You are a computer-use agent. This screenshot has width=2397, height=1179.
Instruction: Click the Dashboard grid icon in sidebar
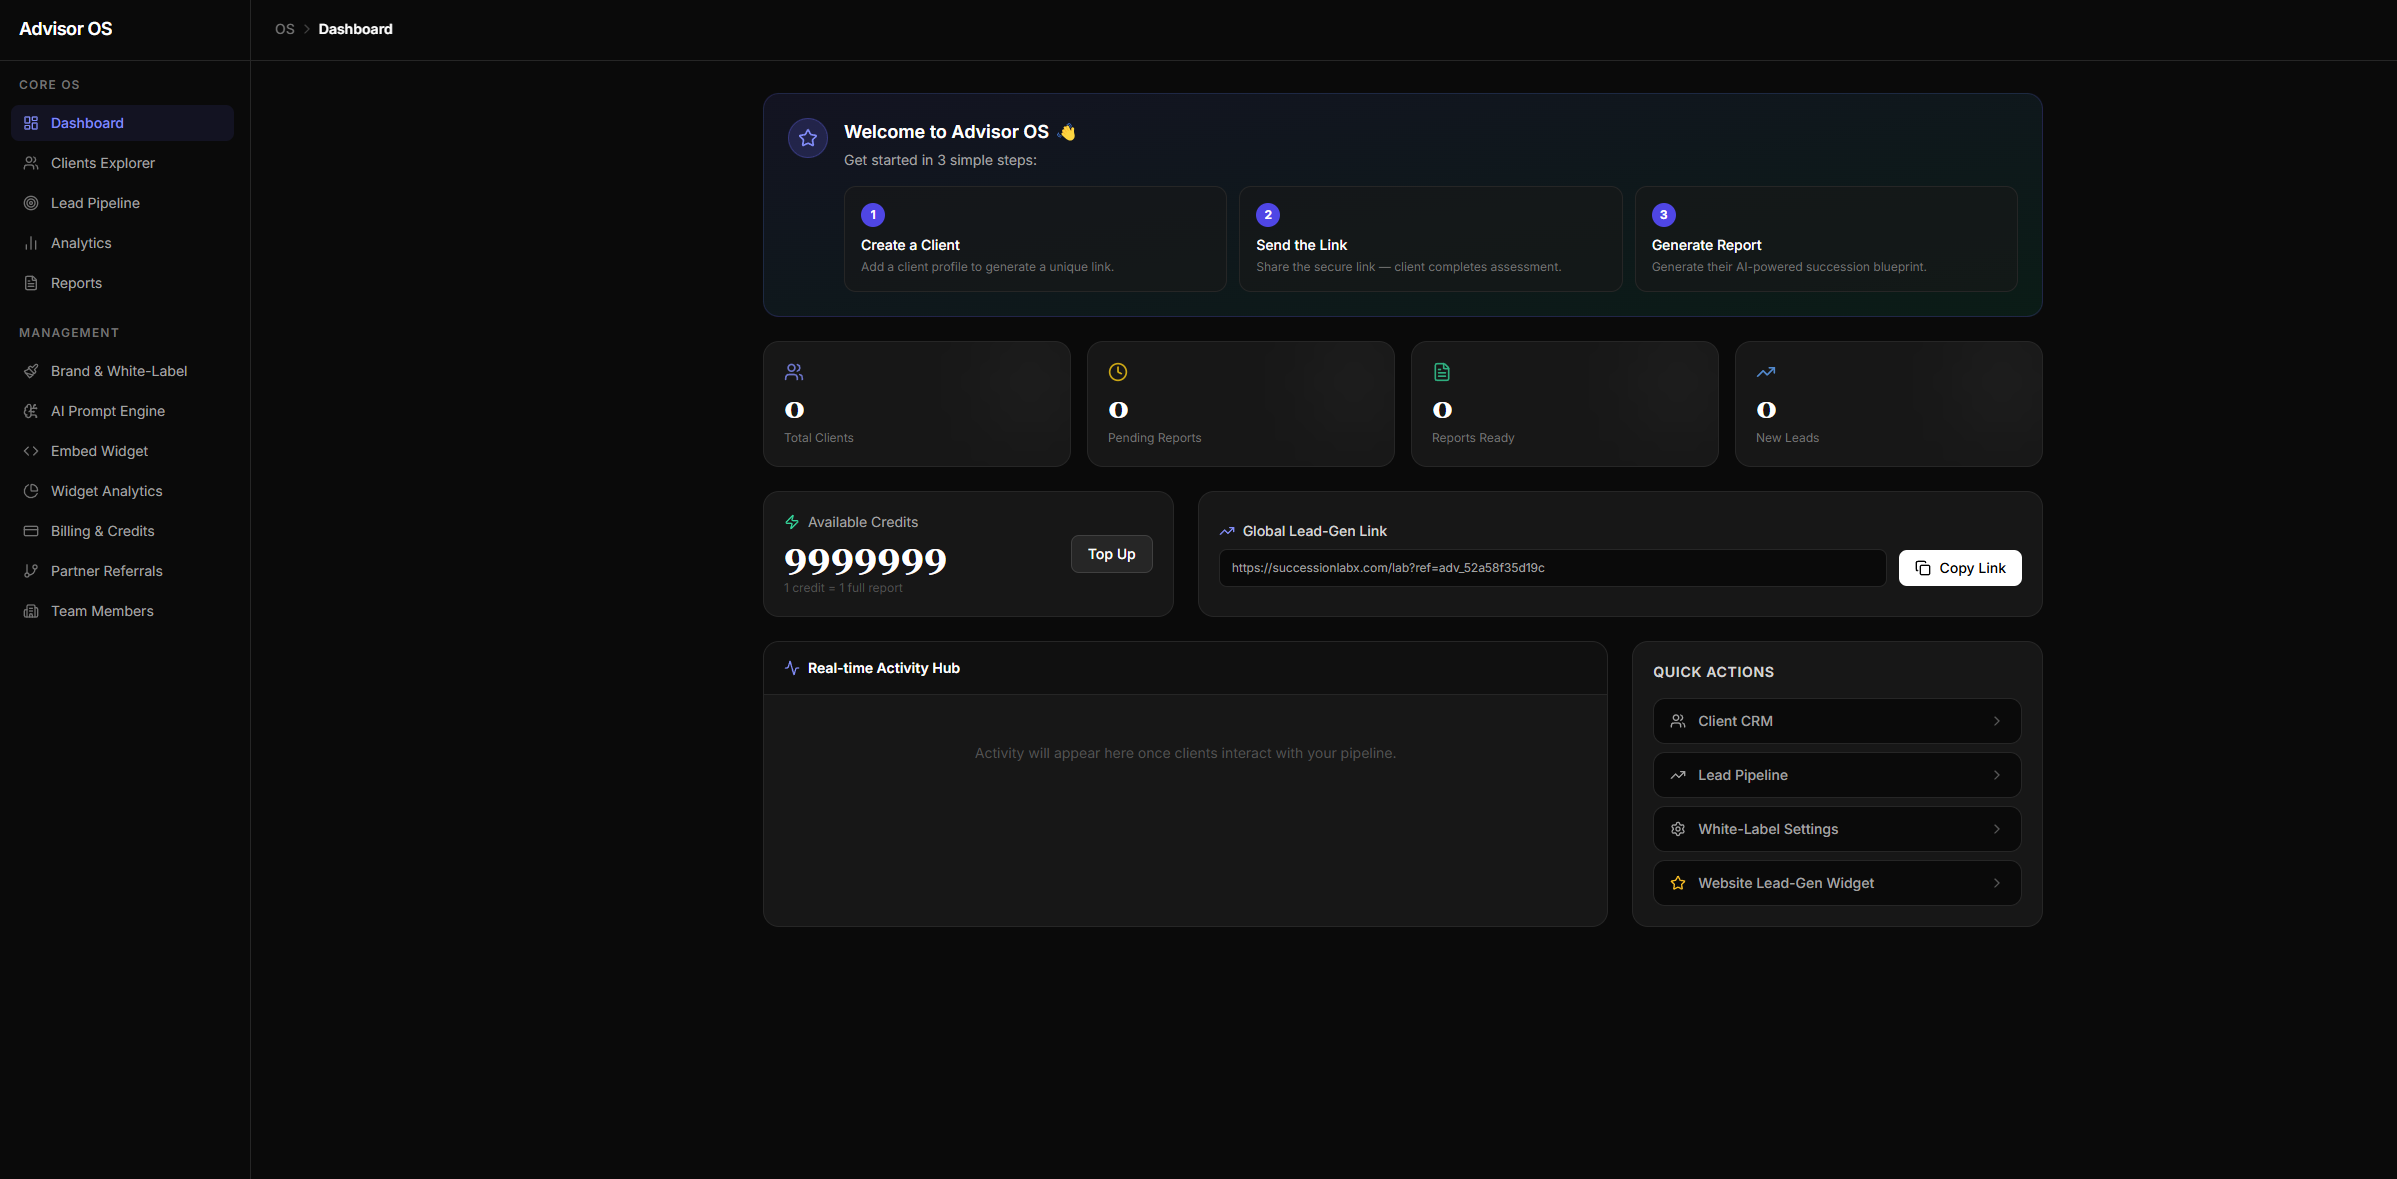(x=31, y=123)
